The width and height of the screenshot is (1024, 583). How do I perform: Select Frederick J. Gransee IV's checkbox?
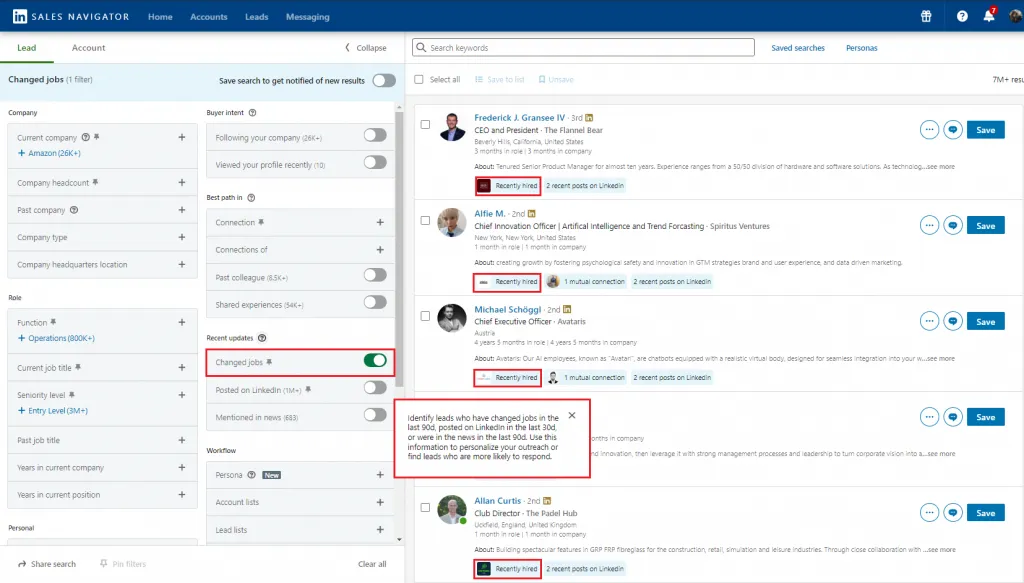[x=425, y=124]
